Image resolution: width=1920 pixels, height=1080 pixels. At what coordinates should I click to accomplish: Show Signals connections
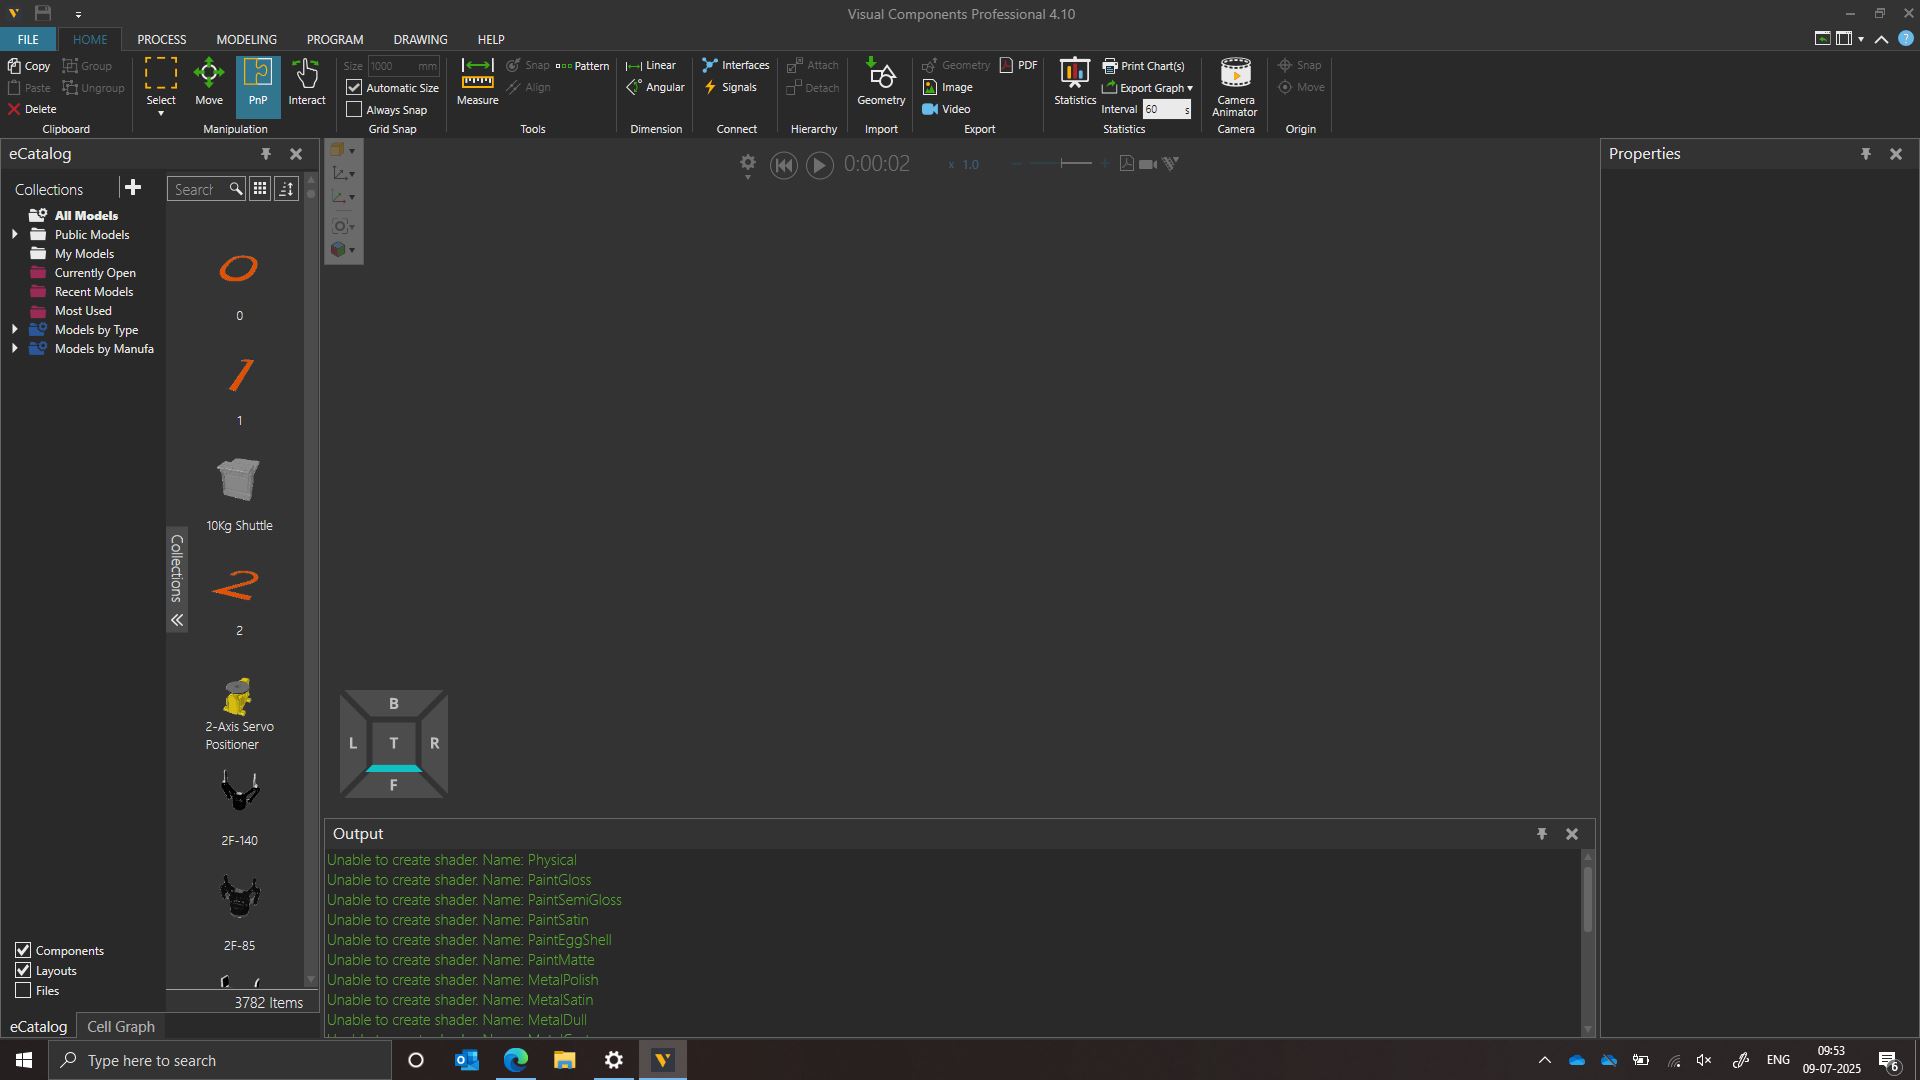click(x=731, y=87)
